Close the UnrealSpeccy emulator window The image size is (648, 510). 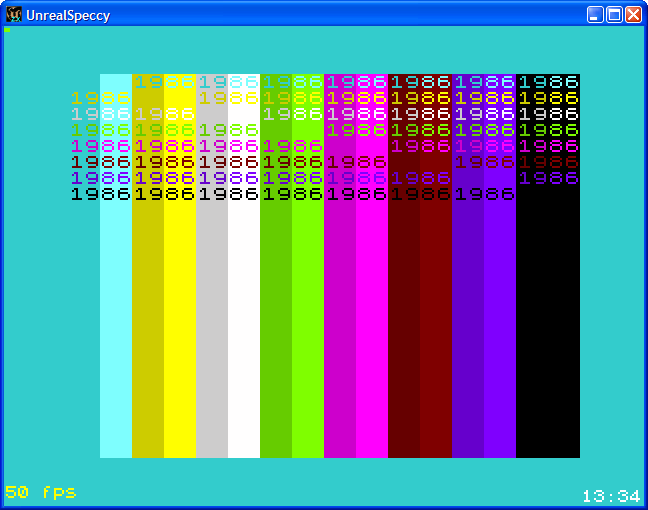click(x=633, y=14)
